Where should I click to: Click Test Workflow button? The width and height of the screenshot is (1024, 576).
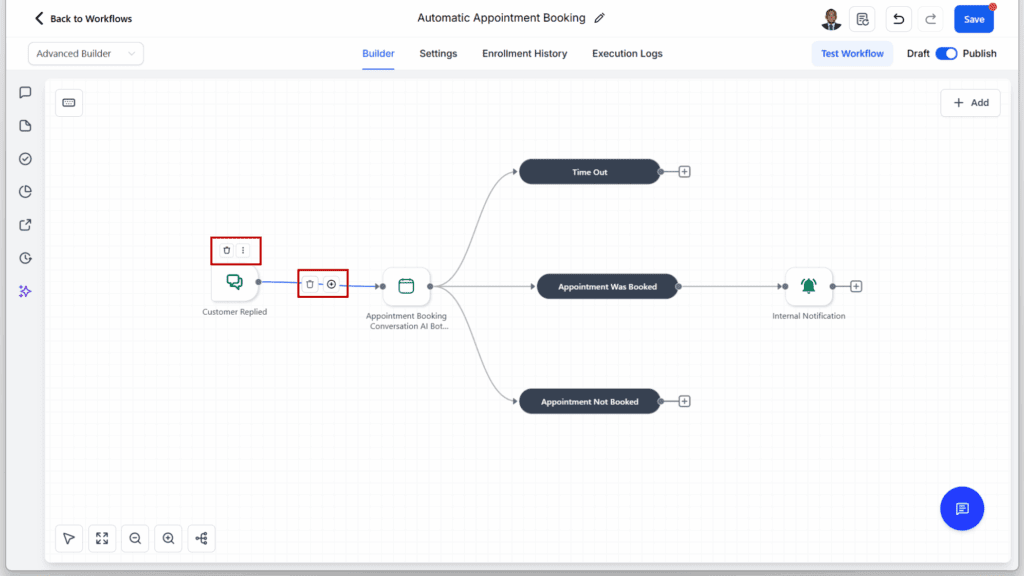tap(852, 54)
